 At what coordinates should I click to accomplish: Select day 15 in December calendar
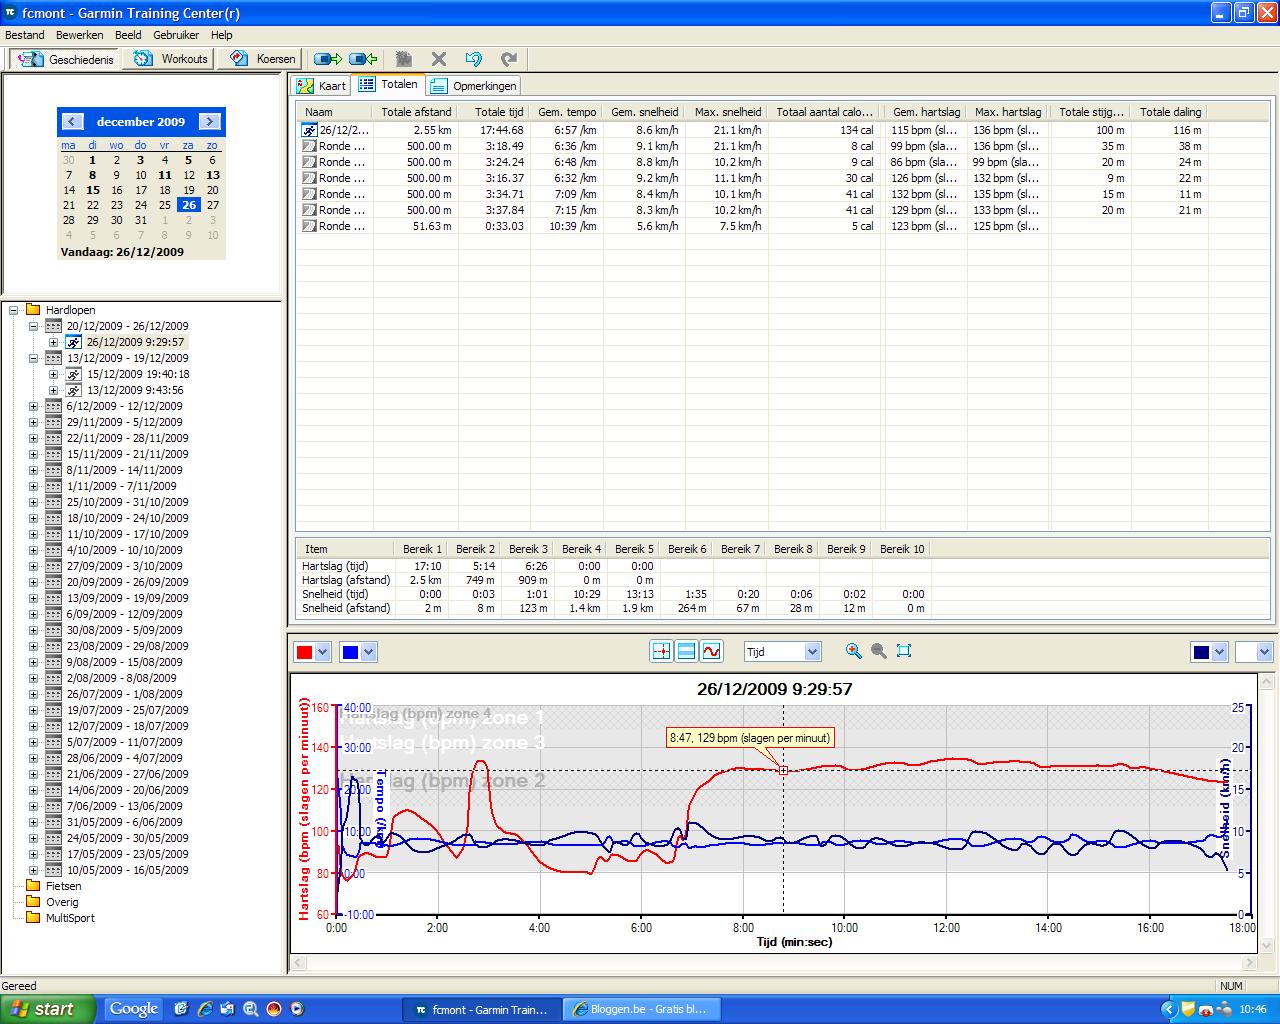tap(93, 190)
